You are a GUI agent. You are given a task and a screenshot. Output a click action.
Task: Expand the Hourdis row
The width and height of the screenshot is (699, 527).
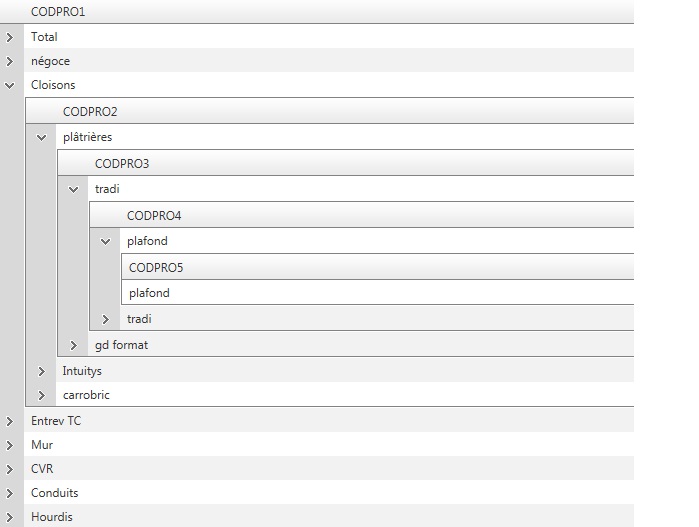click(10, 517)
